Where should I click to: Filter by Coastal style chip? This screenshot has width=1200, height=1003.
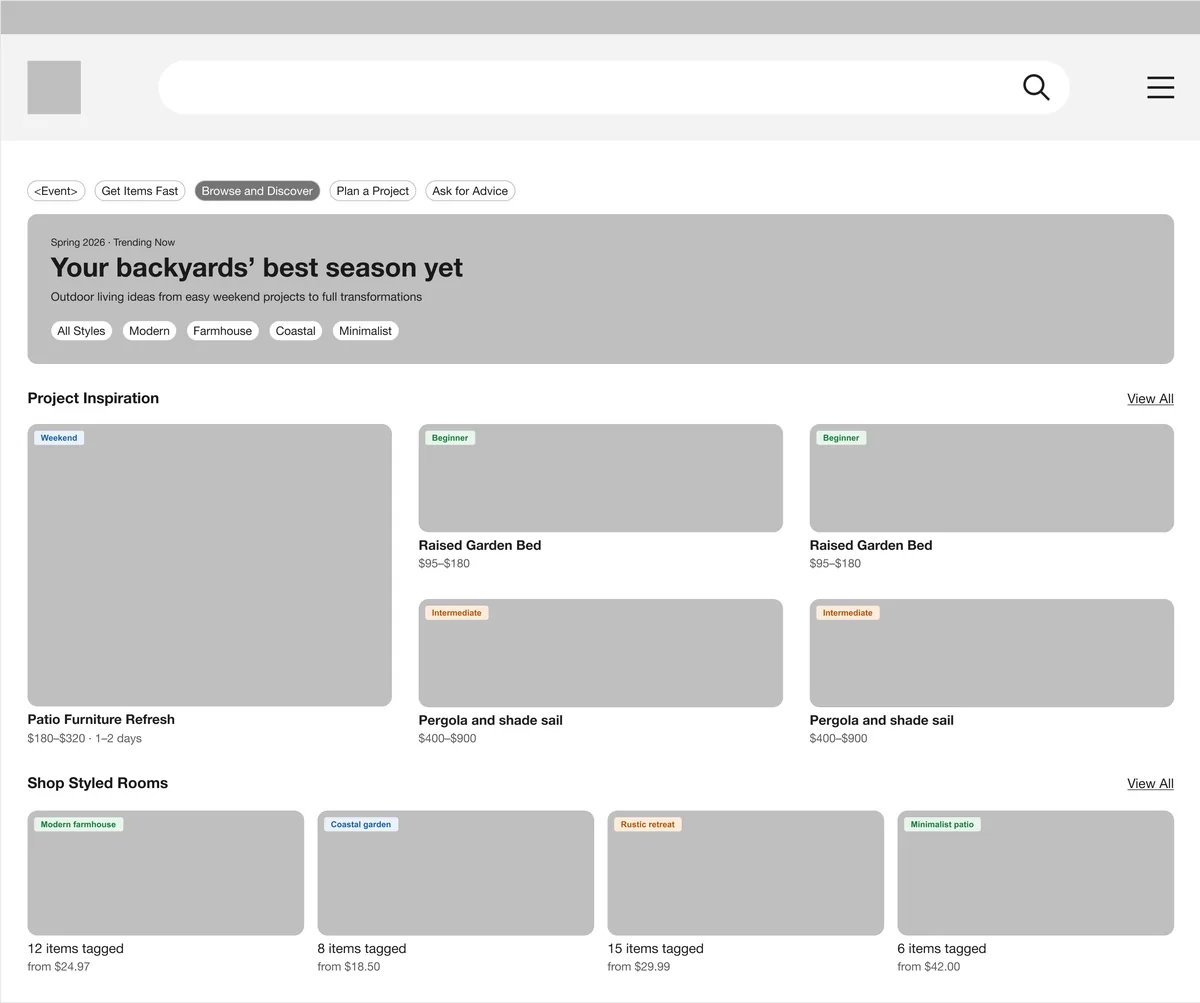[x=295, y=331]
